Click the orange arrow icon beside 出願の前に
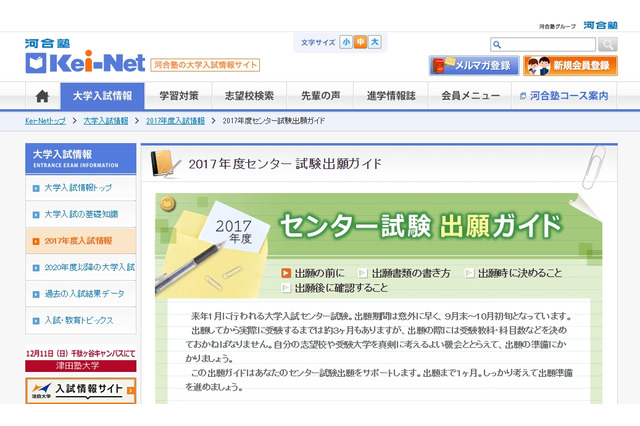640x426 pixels. tap(286, 273)
